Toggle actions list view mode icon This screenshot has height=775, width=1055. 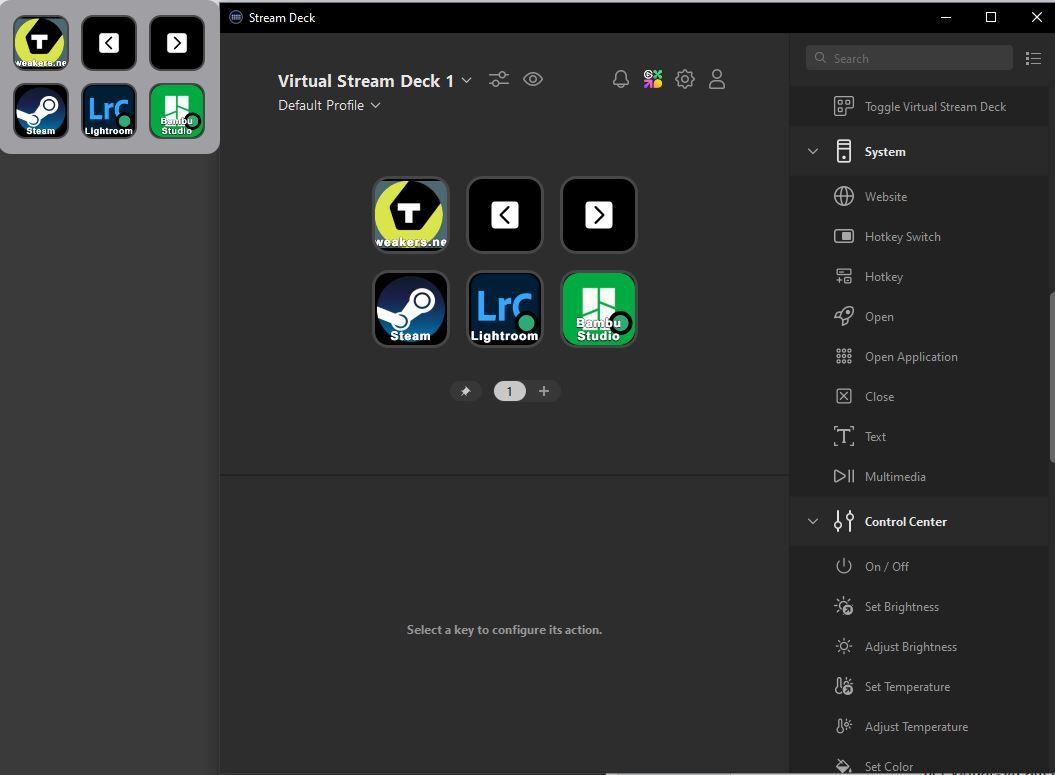tap(1033, 59)
